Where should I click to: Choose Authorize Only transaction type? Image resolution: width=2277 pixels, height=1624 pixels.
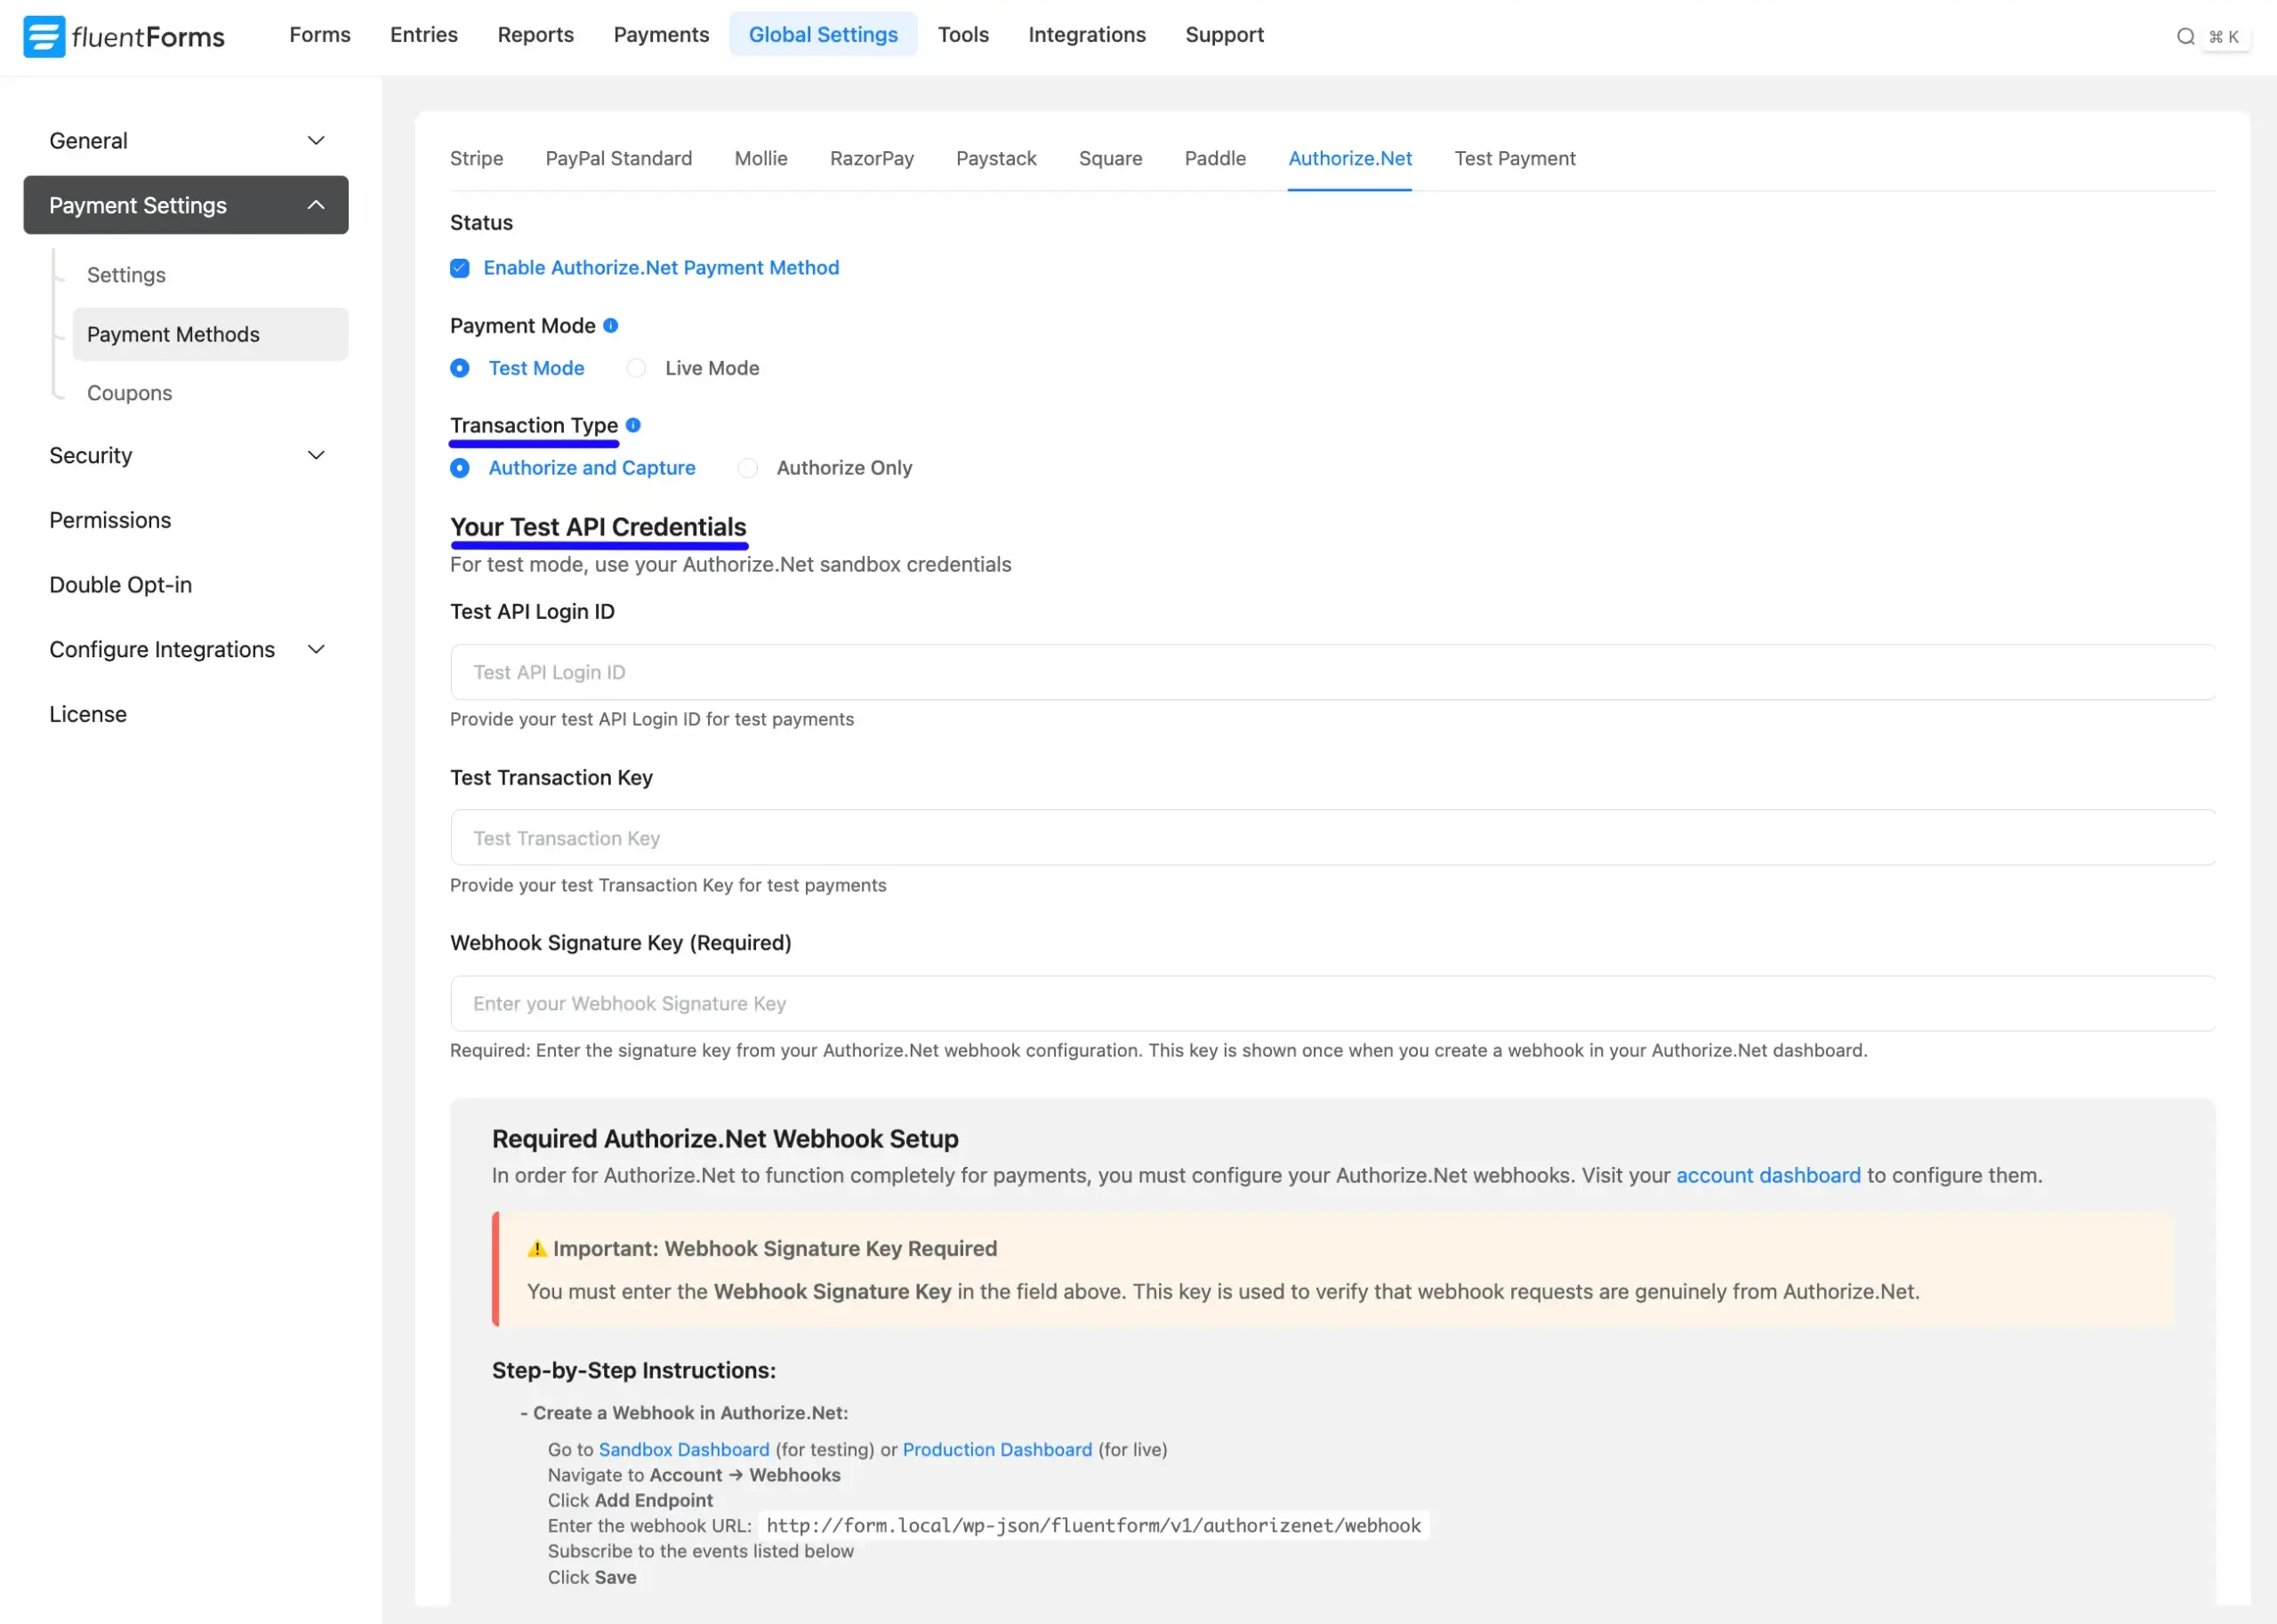(748, 468)
